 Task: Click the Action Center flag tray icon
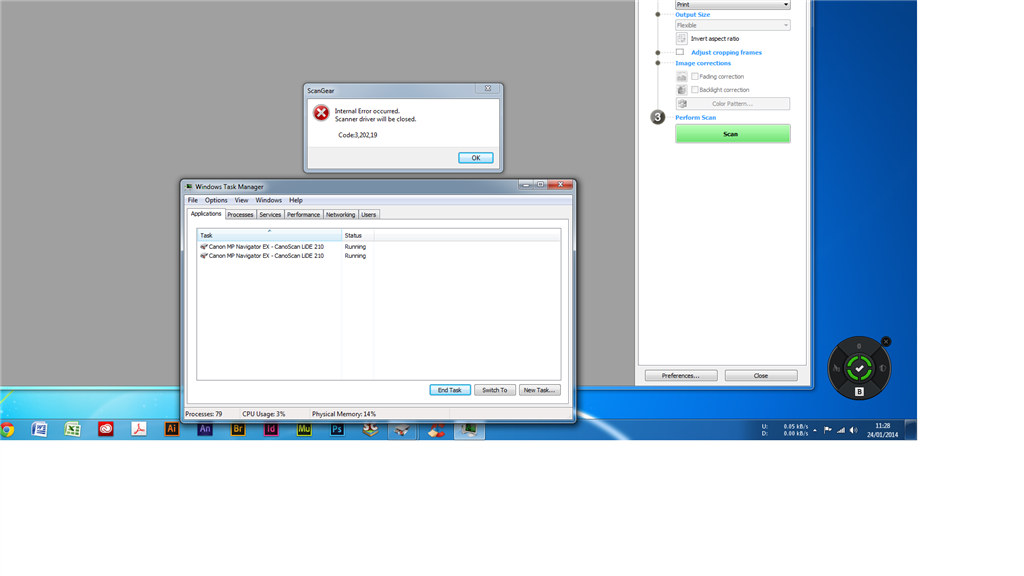pyautogui.click(x=828, y=430)
